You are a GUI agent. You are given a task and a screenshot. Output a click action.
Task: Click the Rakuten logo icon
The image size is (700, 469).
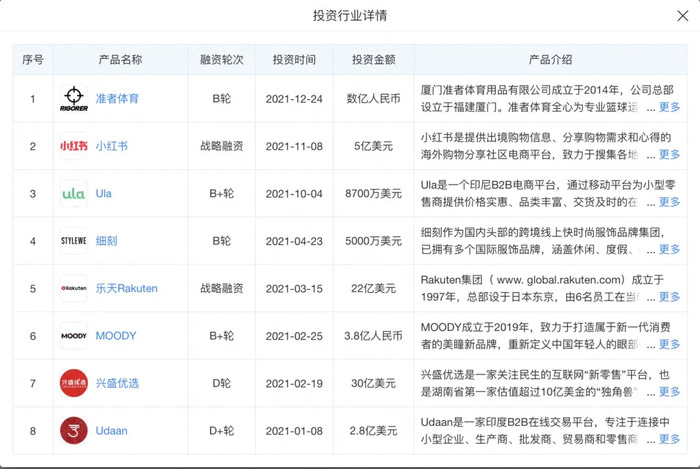74,288
